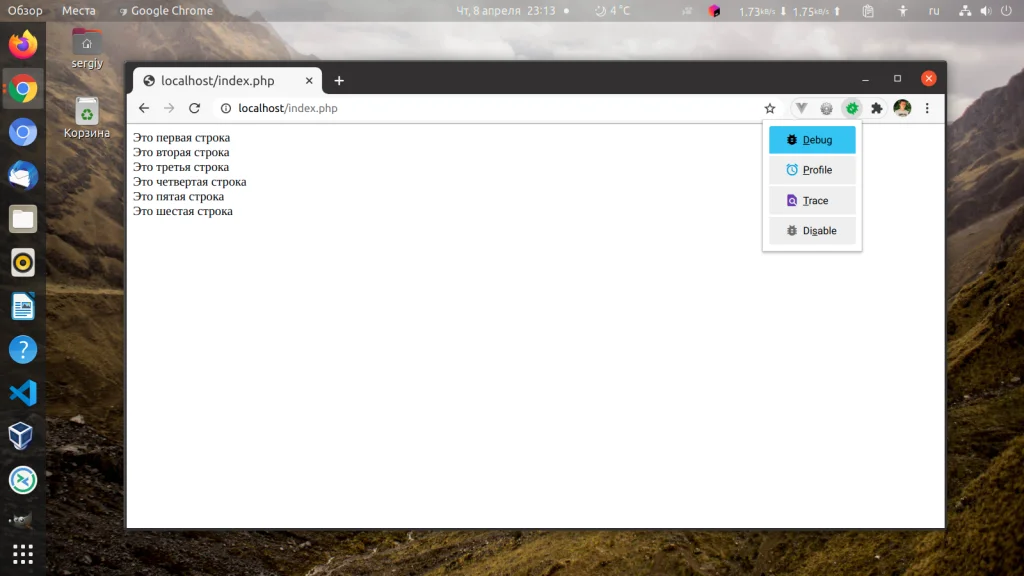The image size is (1024, 576).
Task: Switch keyboard layout ru indicator
Action: coord(934,10)
